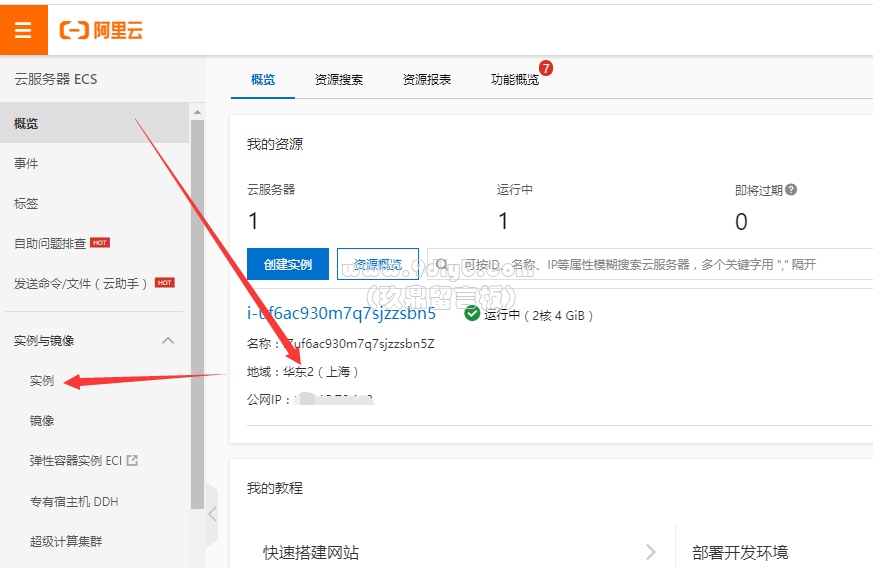This screenshot has width=873, height=568.
Task: Click the red 7 notification badge
Action: (546, 68)
